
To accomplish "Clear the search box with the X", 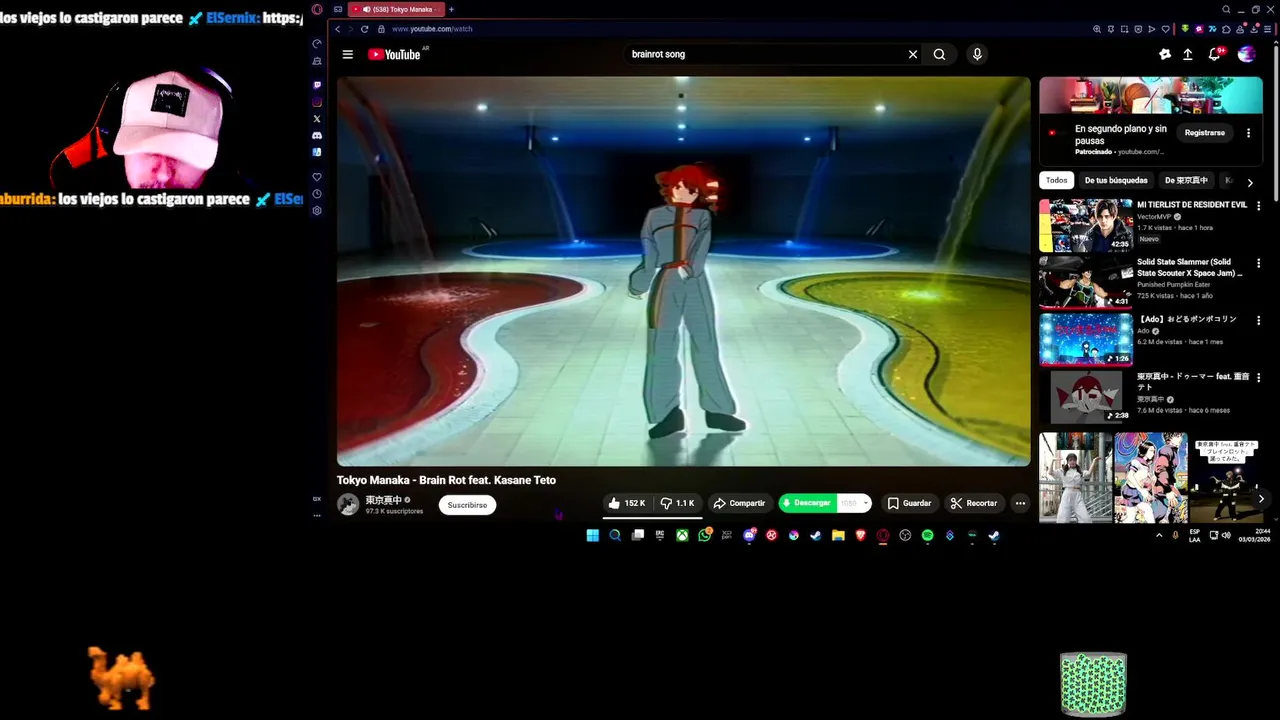I will 912,54.
